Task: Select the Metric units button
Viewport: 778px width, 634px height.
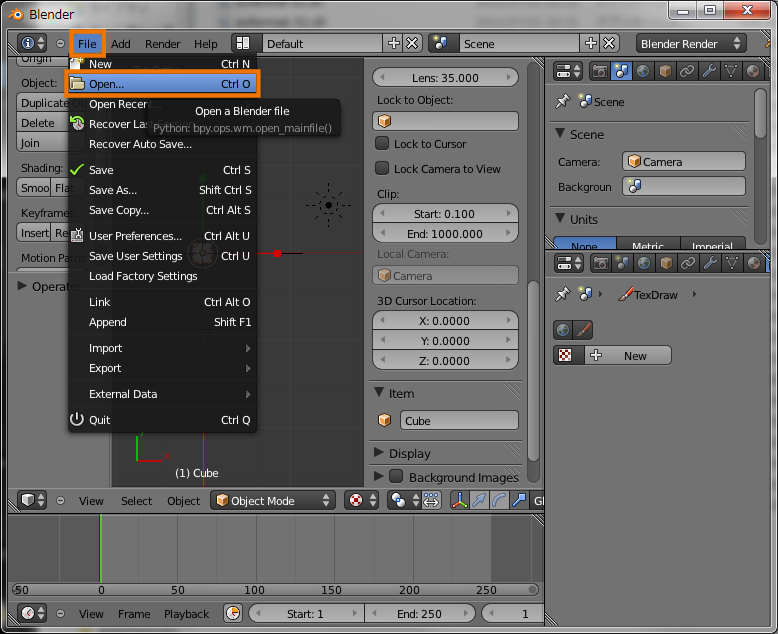Action: [648, 244]
